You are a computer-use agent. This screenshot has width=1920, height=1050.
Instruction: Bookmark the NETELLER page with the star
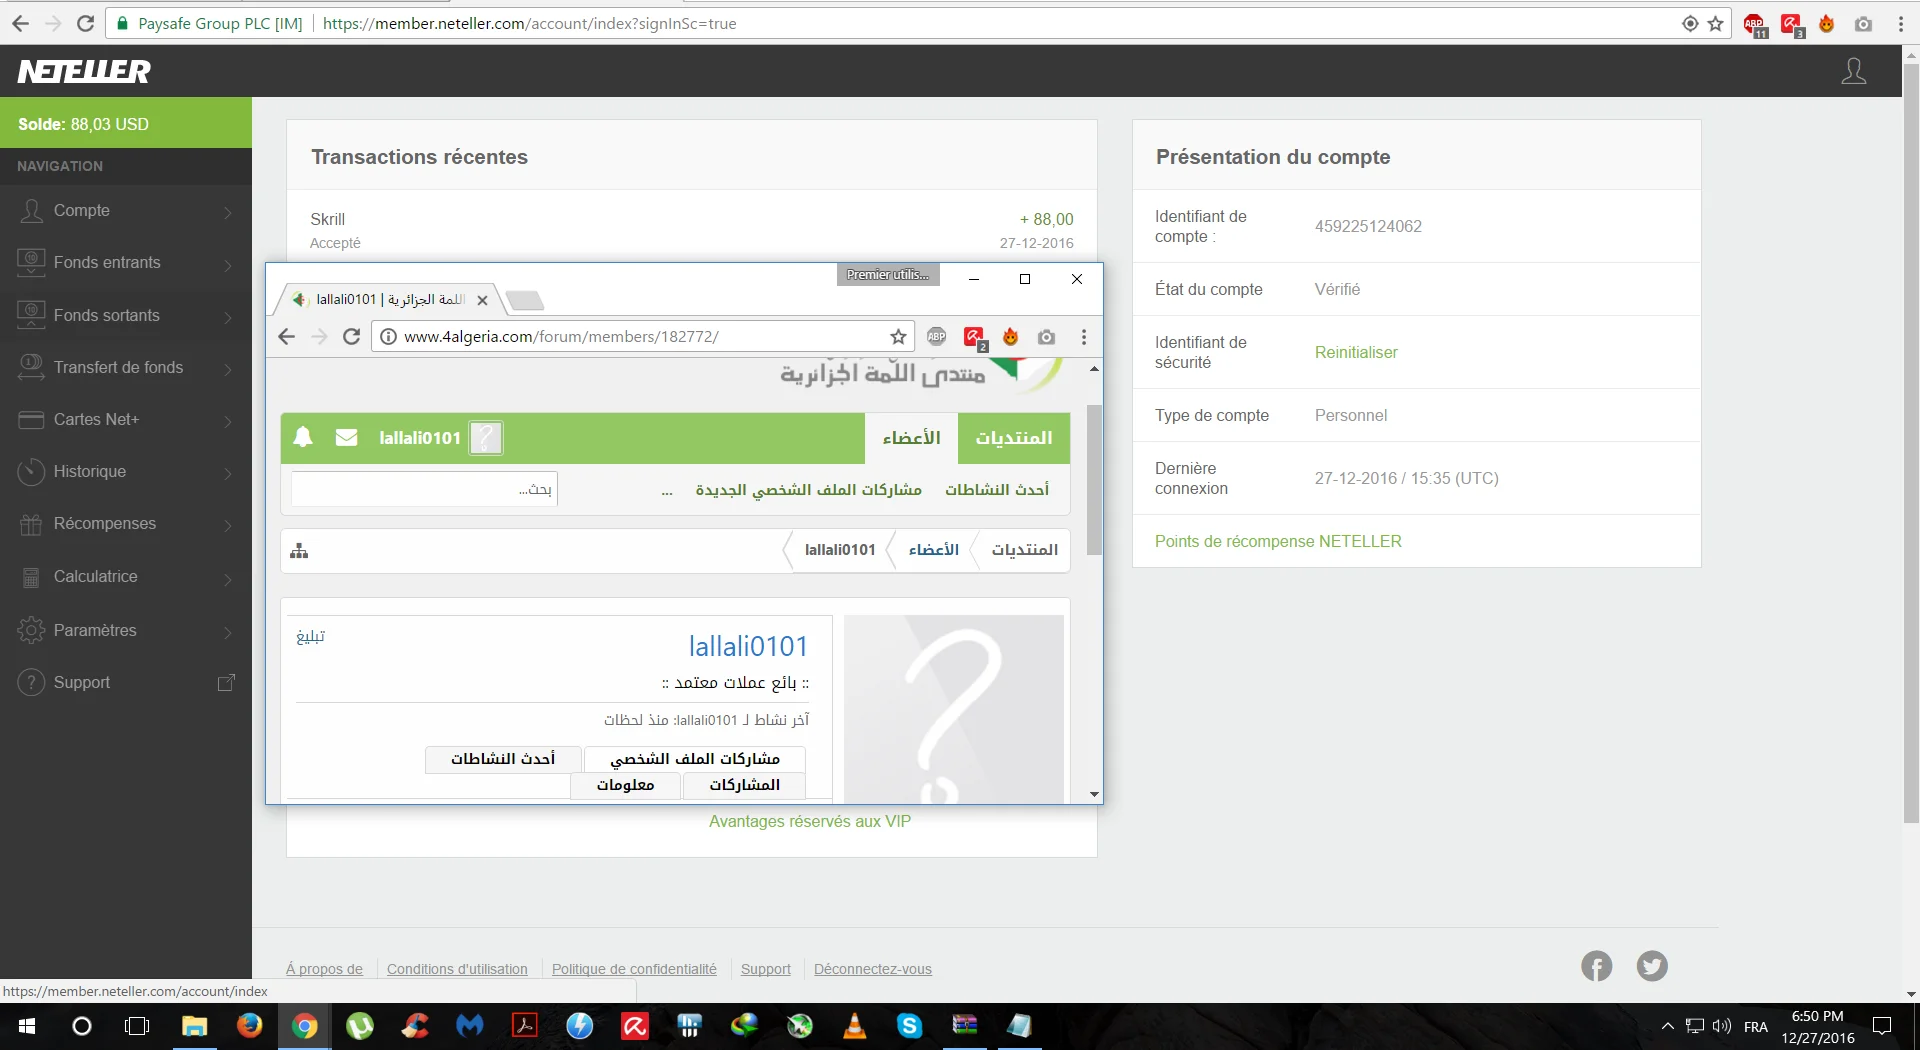pyautogui.click(x=1716, y=24)
